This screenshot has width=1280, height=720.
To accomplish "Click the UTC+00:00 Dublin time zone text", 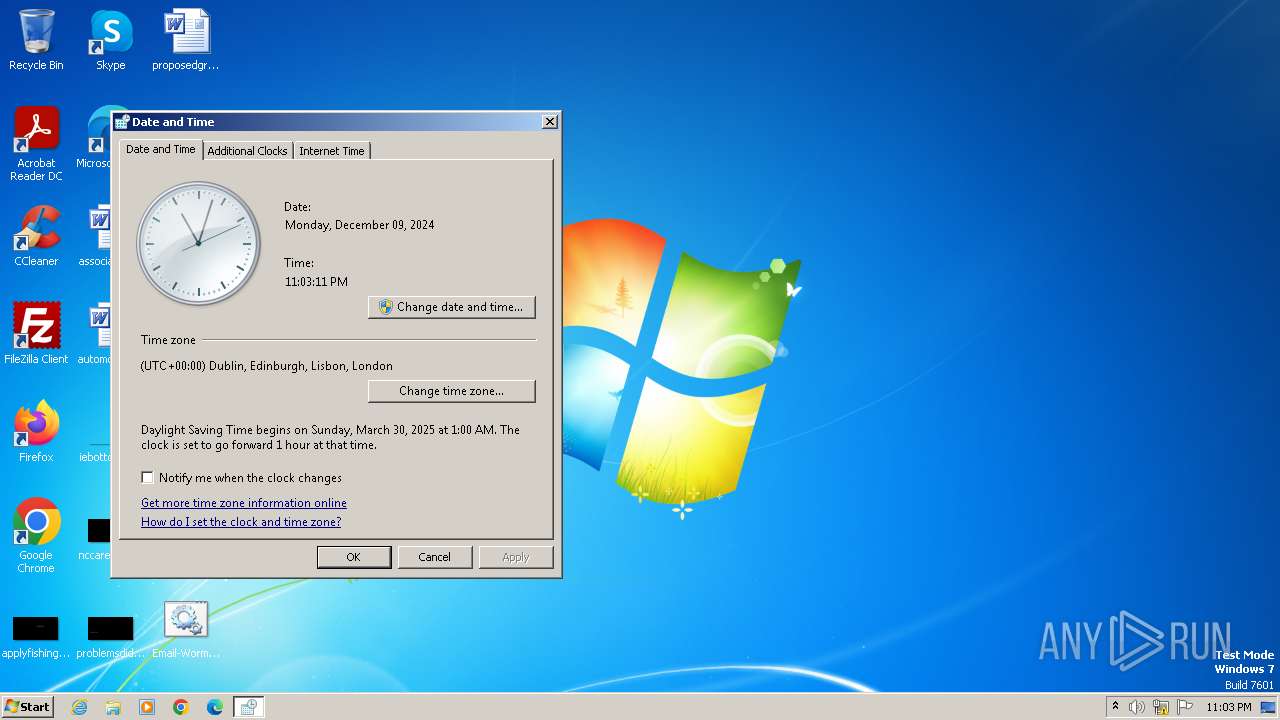I will click(267, 366).
